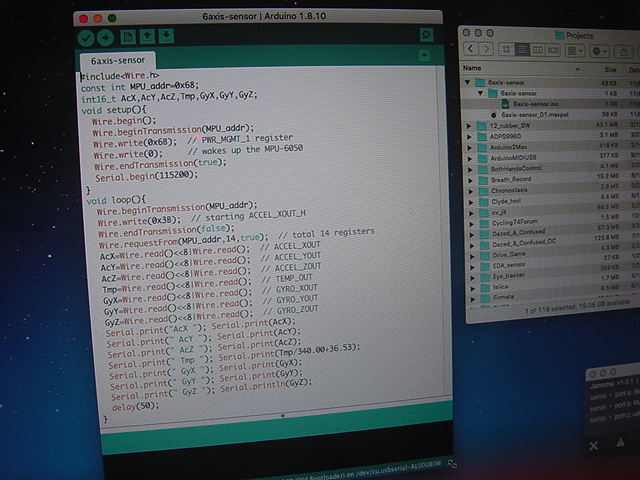
Task: Click the Upload arrow button in Arduino
Action: 105,38
